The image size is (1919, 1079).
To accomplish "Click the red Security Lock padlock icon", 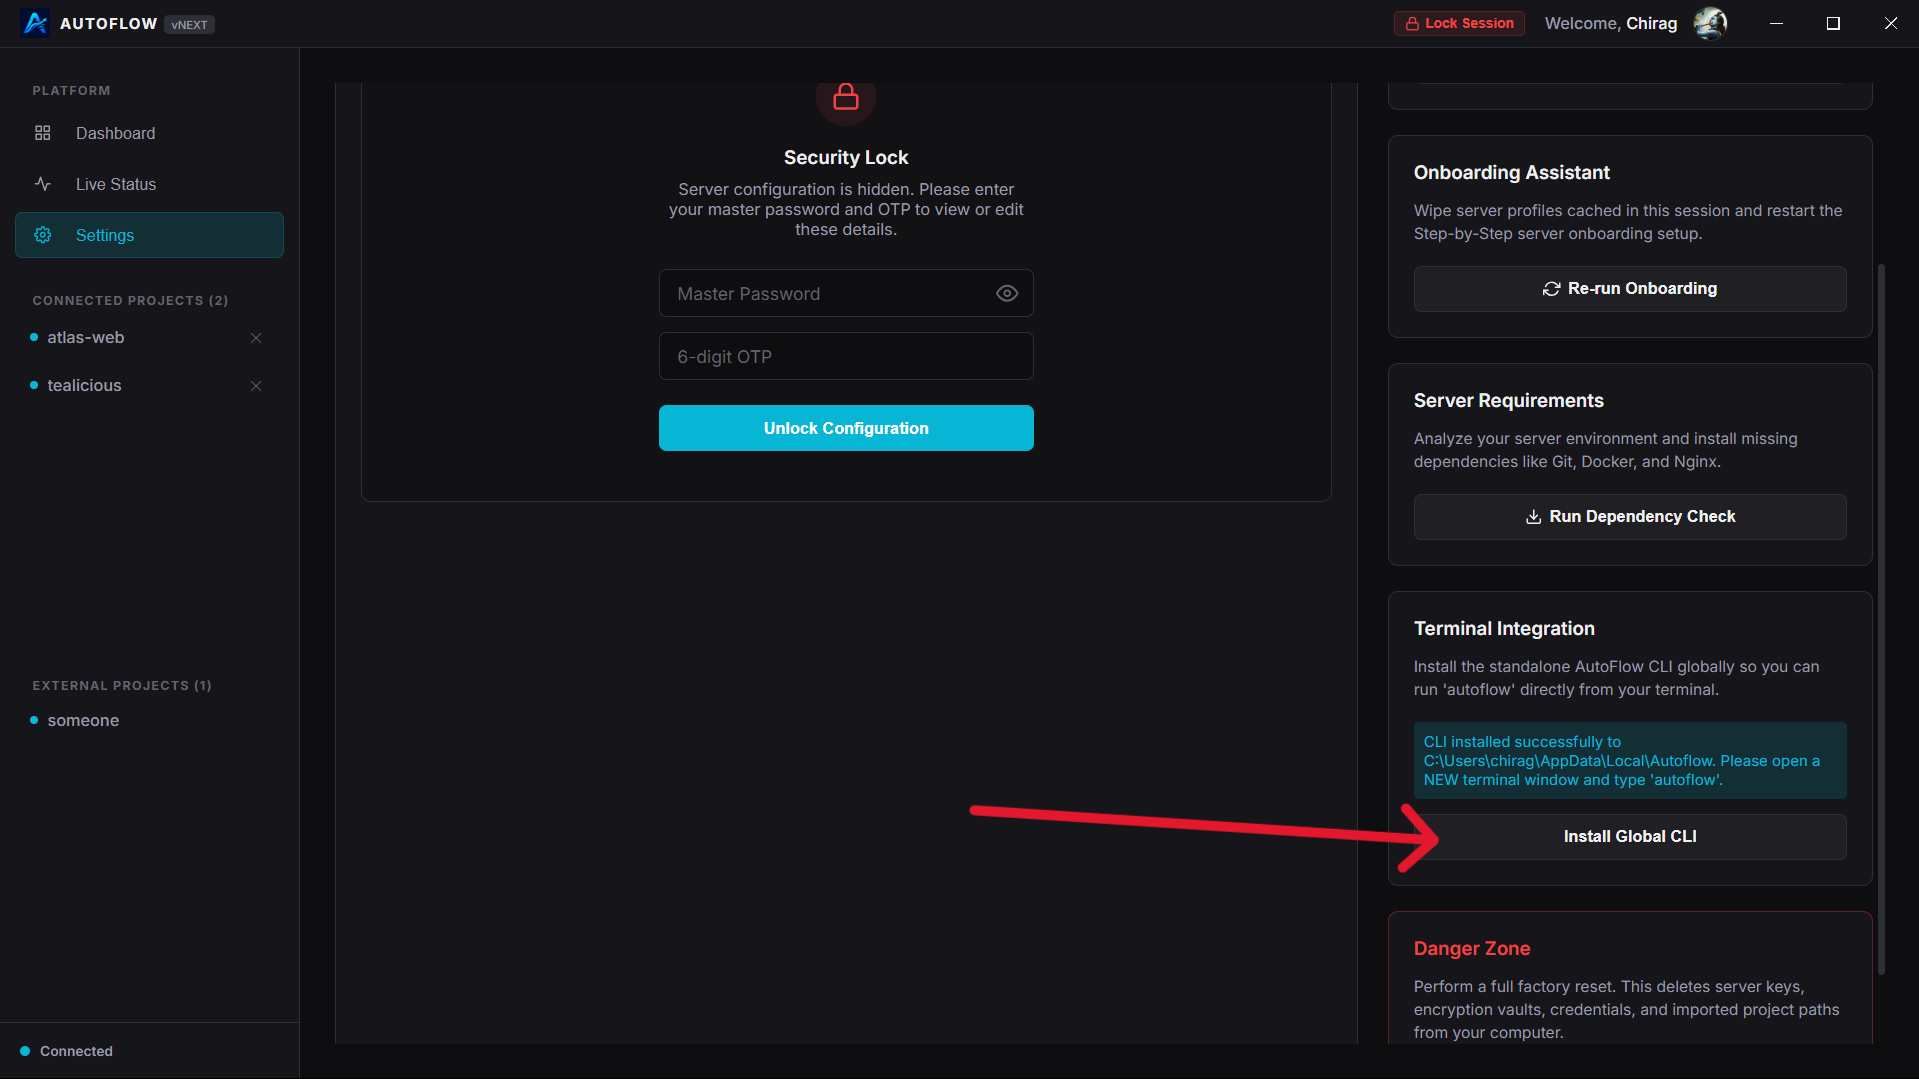I will pos(846,97).
